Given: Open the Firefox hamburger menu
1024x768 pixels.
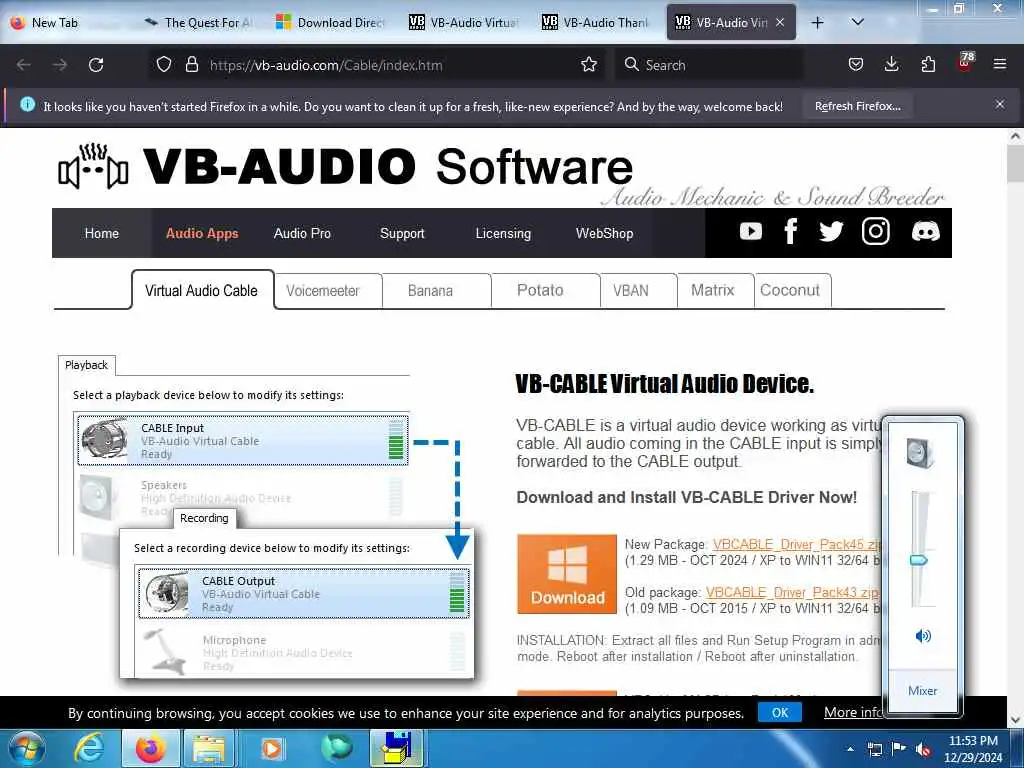Looking at the screenshot, I should click(1000, 64).
